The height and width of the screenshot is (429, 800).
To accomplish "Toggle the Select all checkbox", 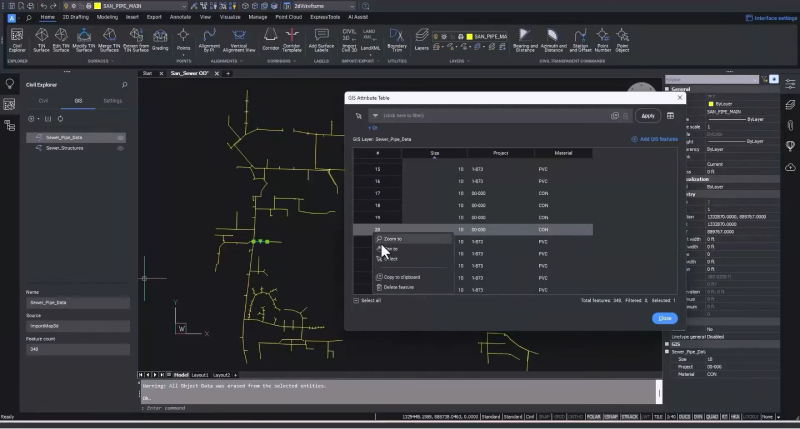I will coord(356,300).
